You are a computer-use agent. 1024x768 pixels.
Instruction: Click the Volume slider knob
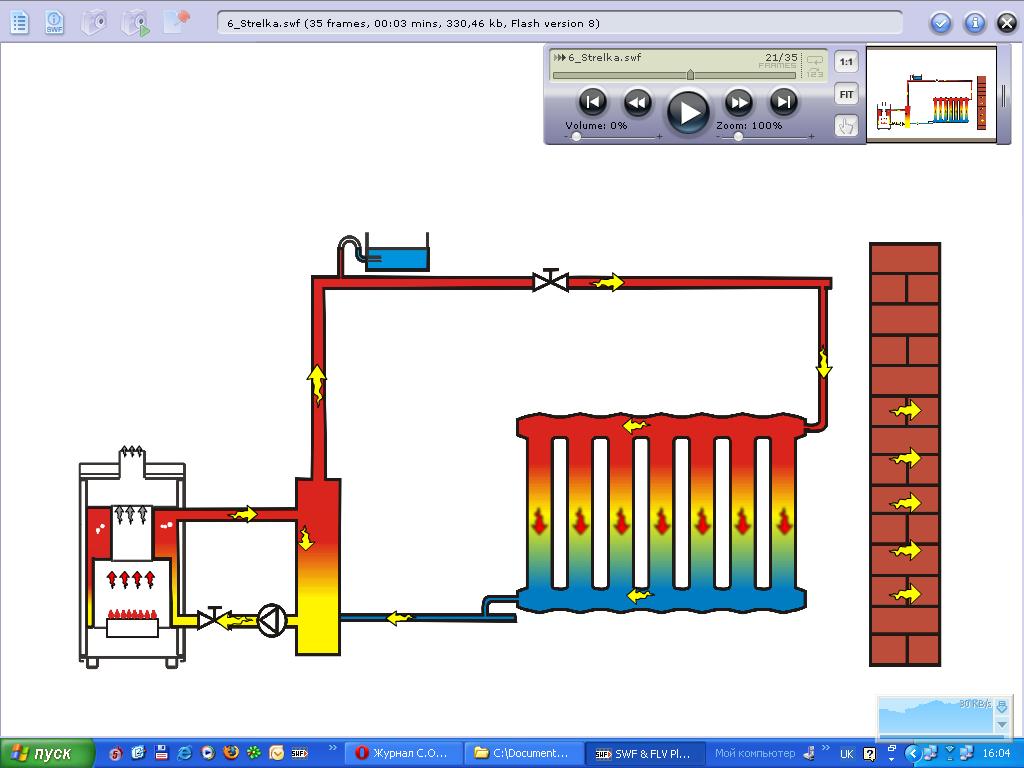(577, 137)
